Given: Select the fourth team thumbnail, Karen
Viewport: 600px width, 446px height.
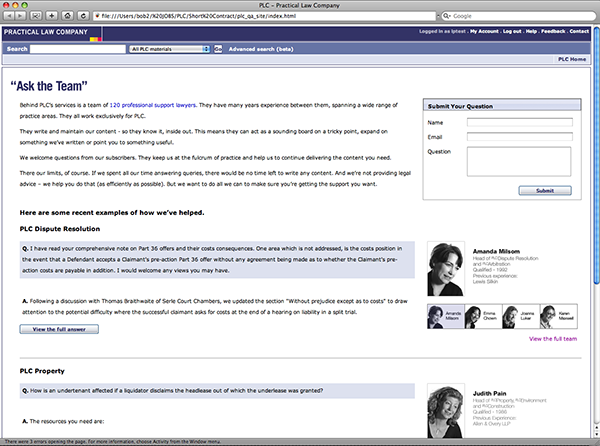Looking at the screenshot, I should click(x=558, y=316).
